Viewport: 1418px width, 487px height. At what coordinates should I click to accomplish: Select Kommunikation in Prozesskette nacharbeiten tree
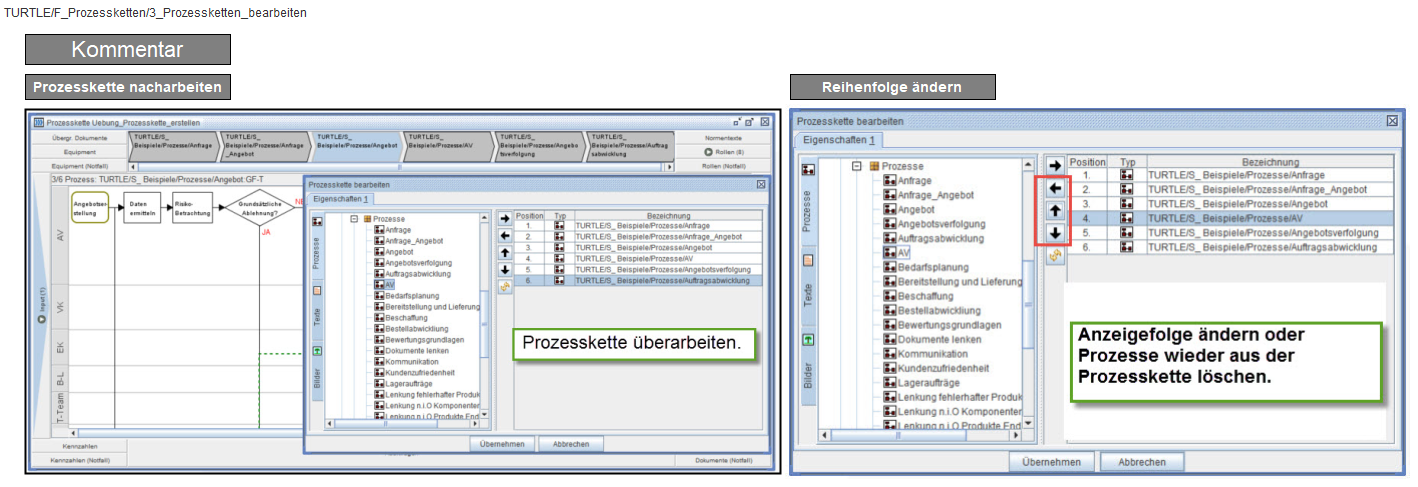(x=412, y=361)
